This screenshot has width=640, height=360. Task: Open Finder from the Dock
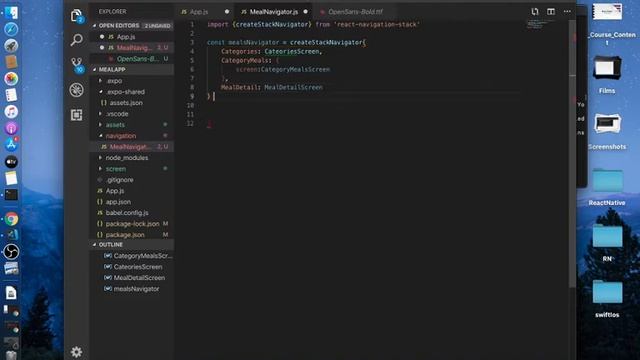11,12
